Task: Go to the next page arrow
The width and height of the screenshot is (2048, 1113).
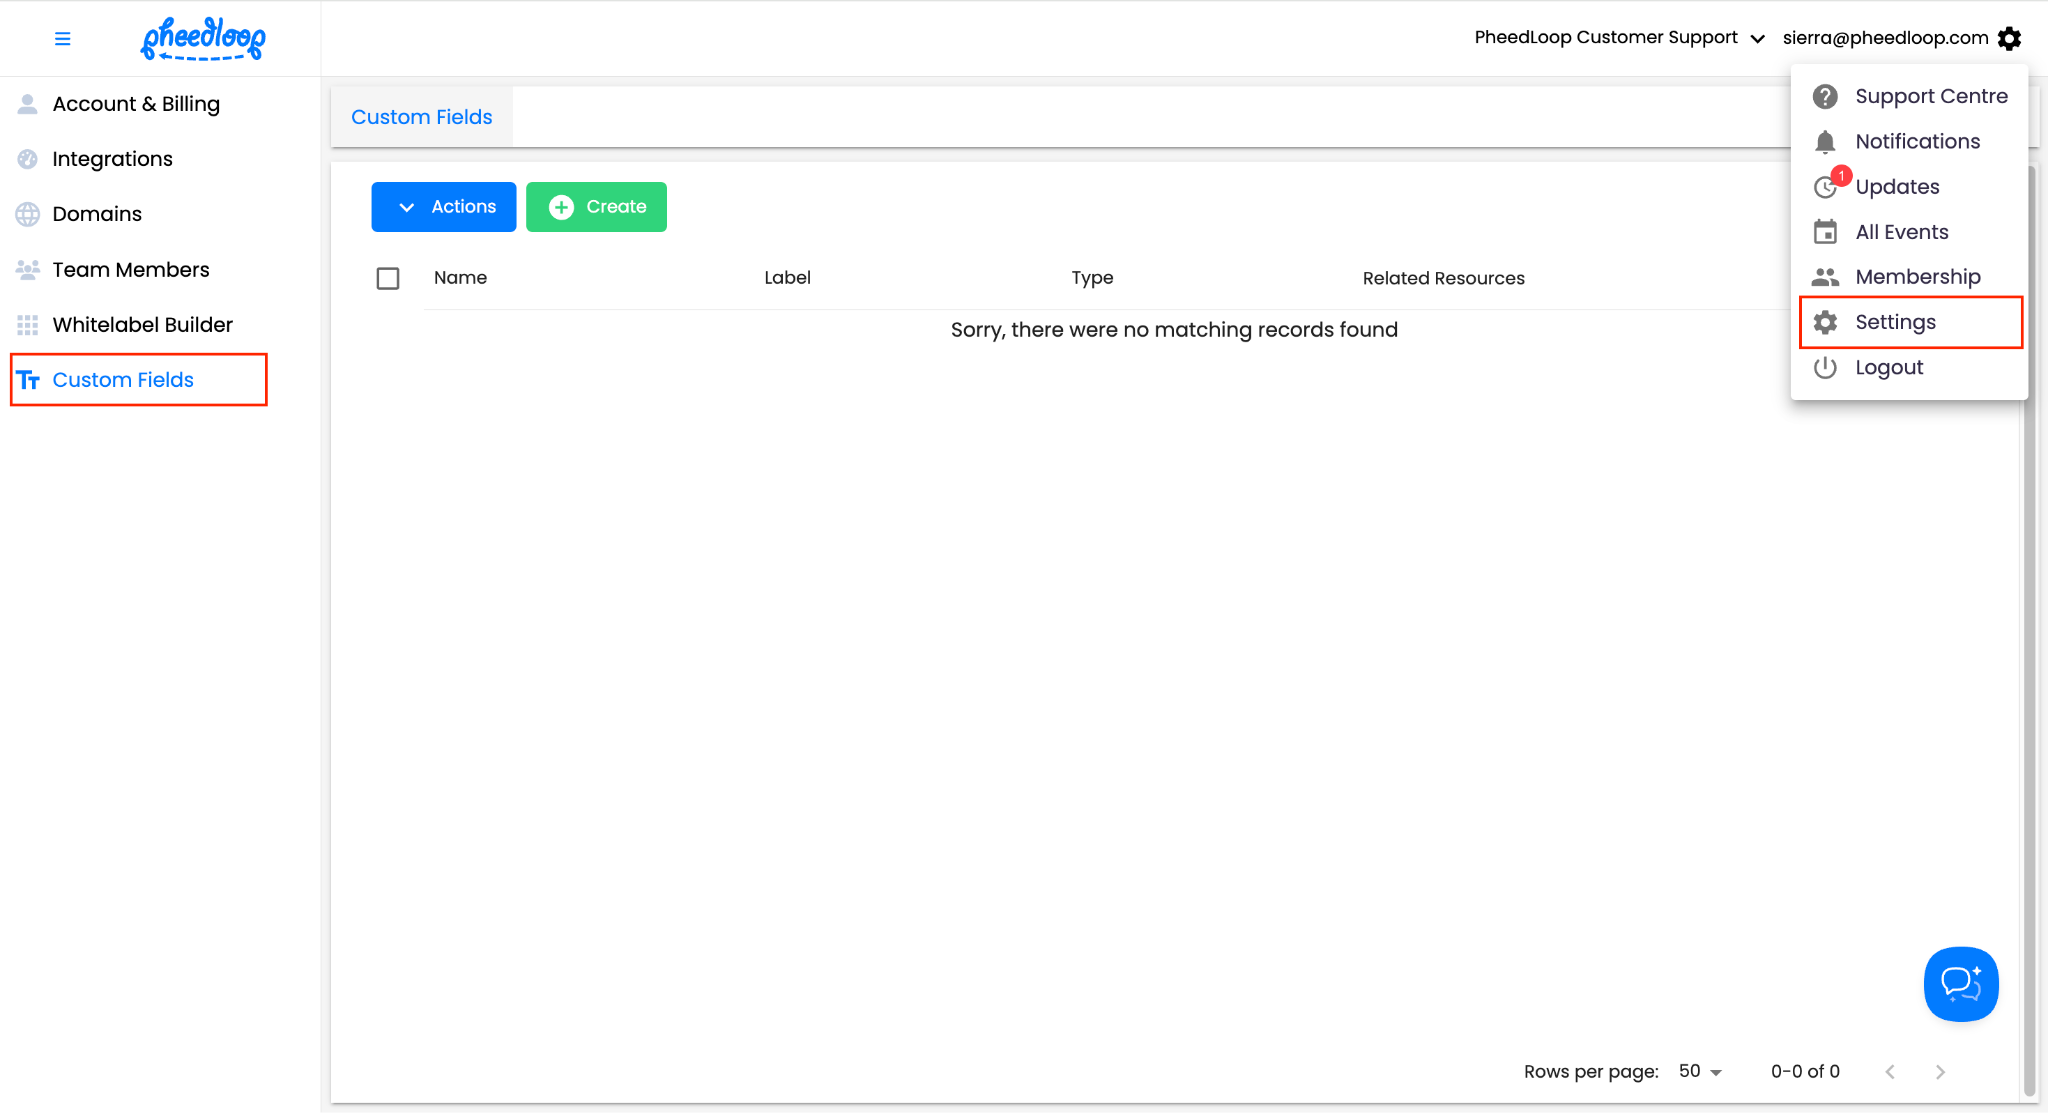Action: pyautogui.click(x=1940, y=1072)
